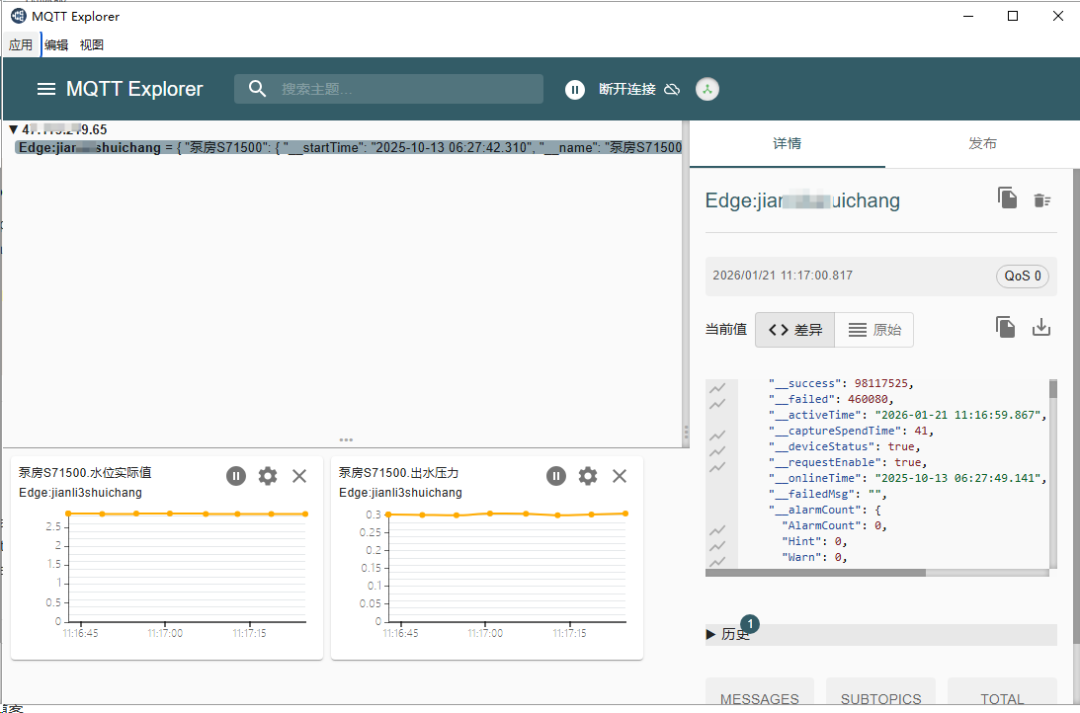Open the hamburger menu beside MQTT Explorer
The width and height of the screenshot is (1080, 713).
[x=46, y=89]
